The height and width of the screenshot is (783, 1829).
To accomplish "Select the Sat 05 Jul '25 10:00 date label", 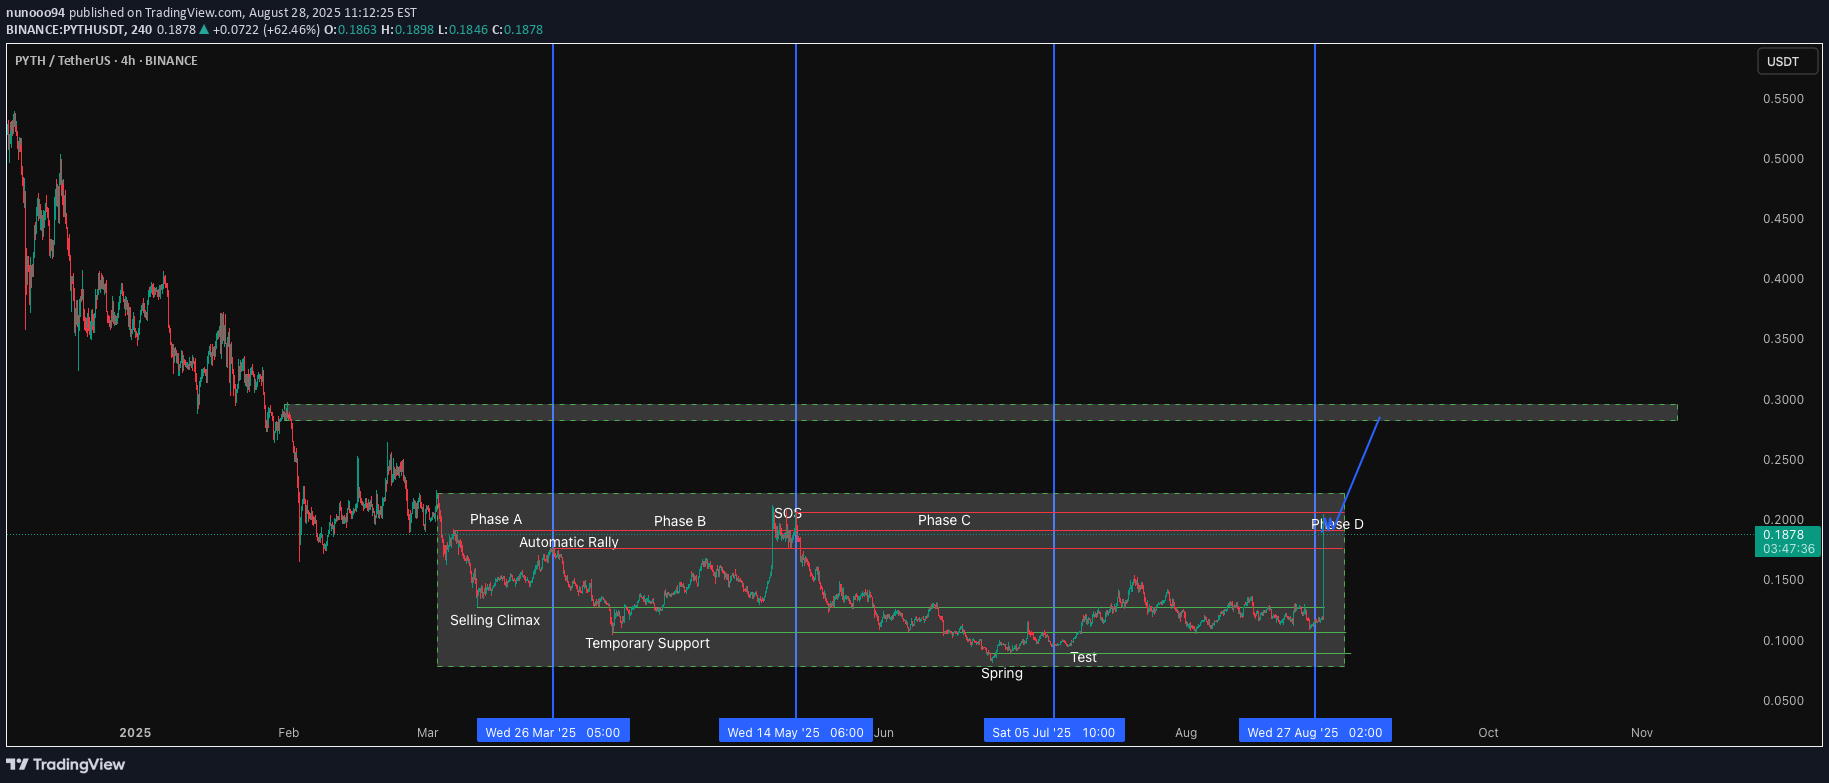I will click(x=1054, y=732).
